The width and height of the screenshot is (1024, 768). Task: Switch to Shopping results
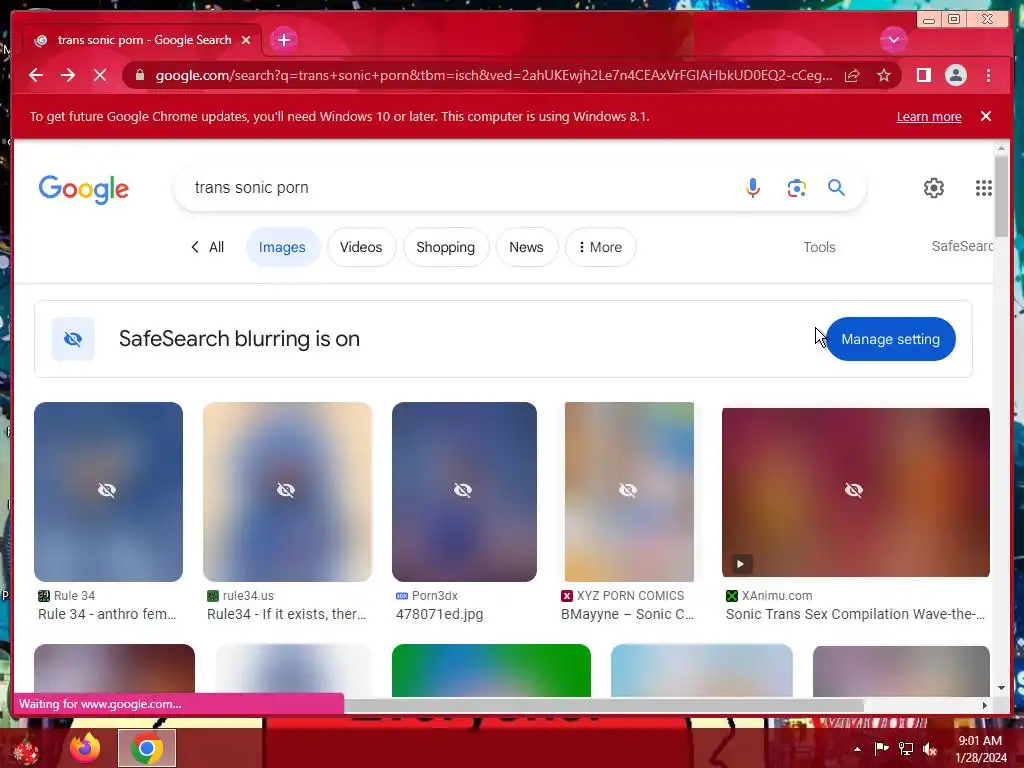point(445,247)
